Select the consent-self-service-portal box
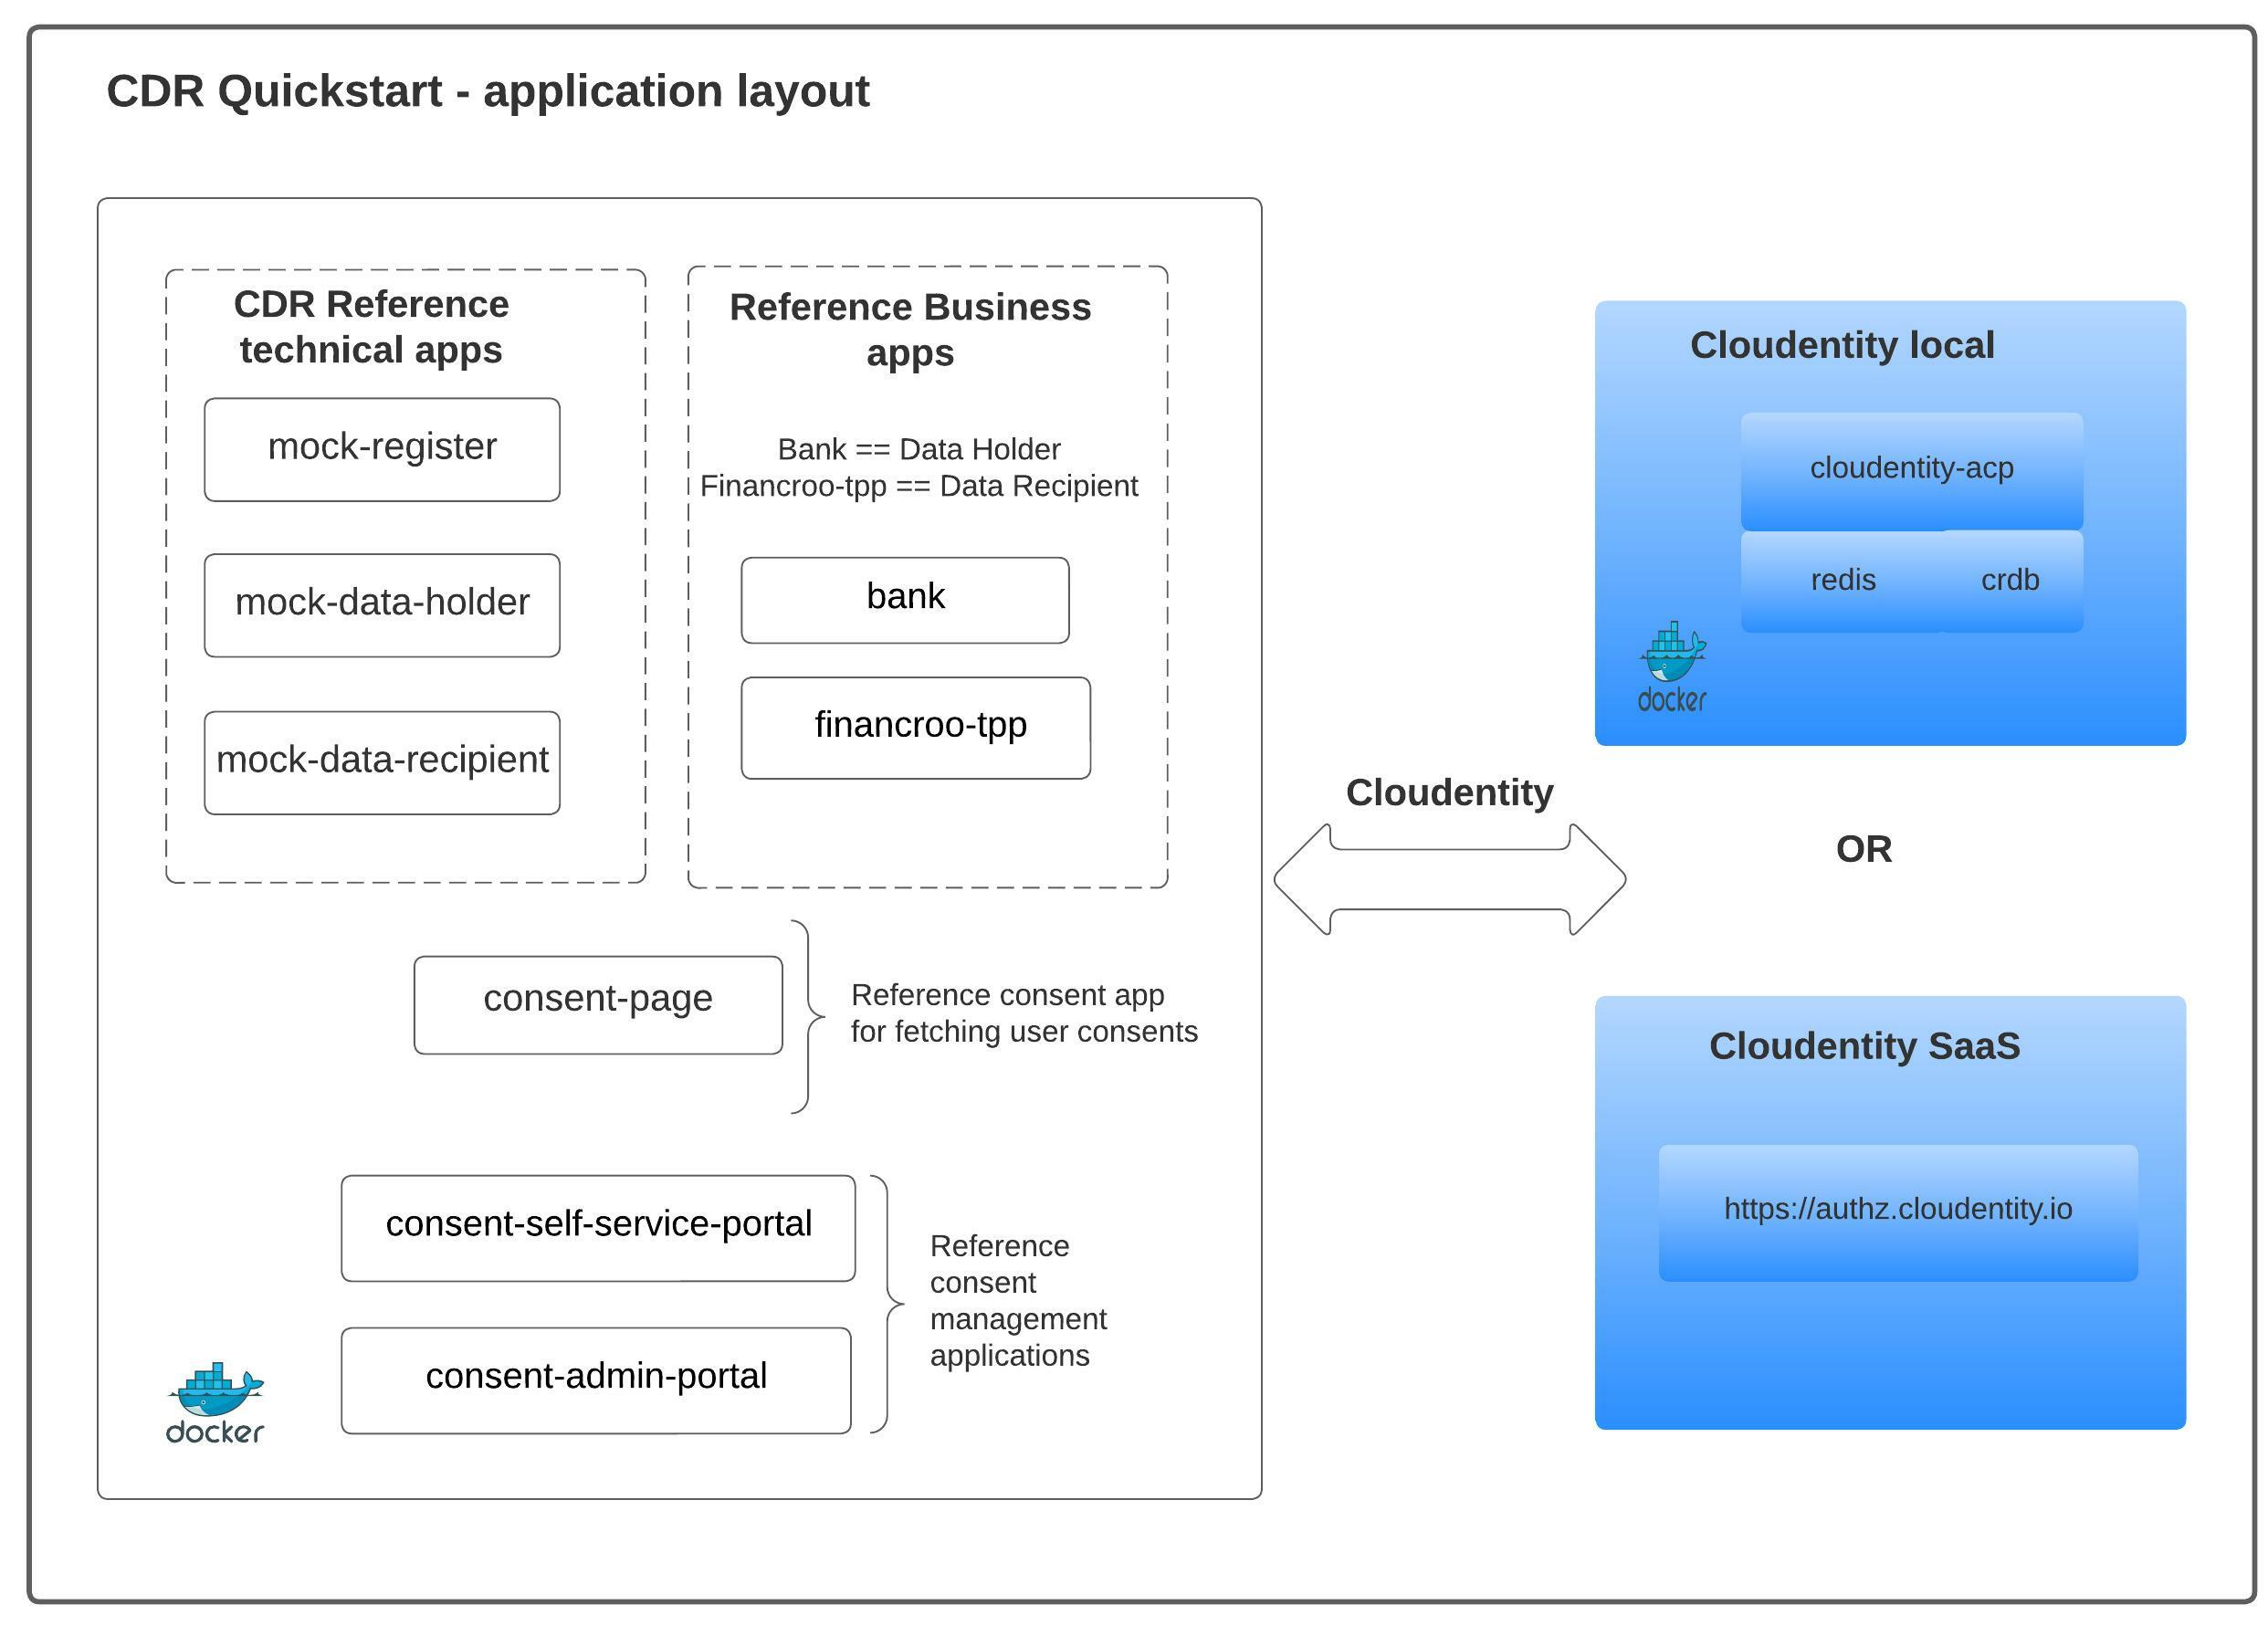Screen dimensions: 2268x1626 click(x=598, y=1228)
